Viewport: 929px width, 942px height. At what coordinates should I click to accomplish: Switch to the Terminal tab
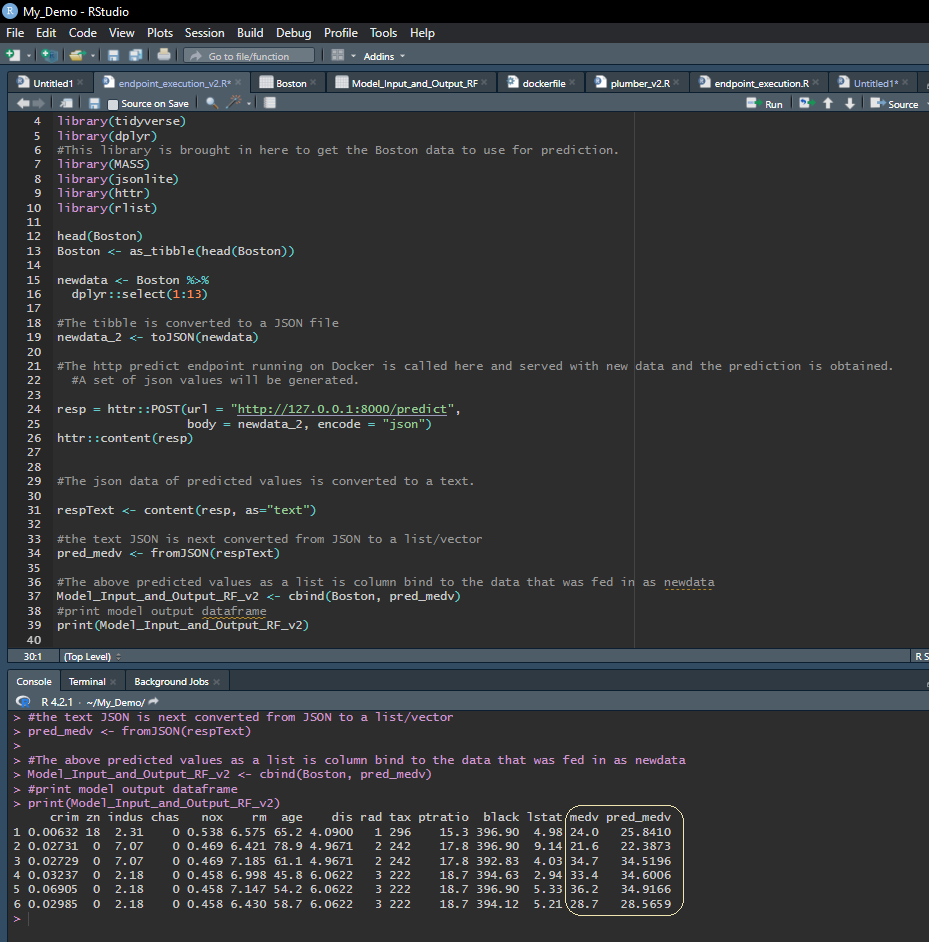click(87, 681)
